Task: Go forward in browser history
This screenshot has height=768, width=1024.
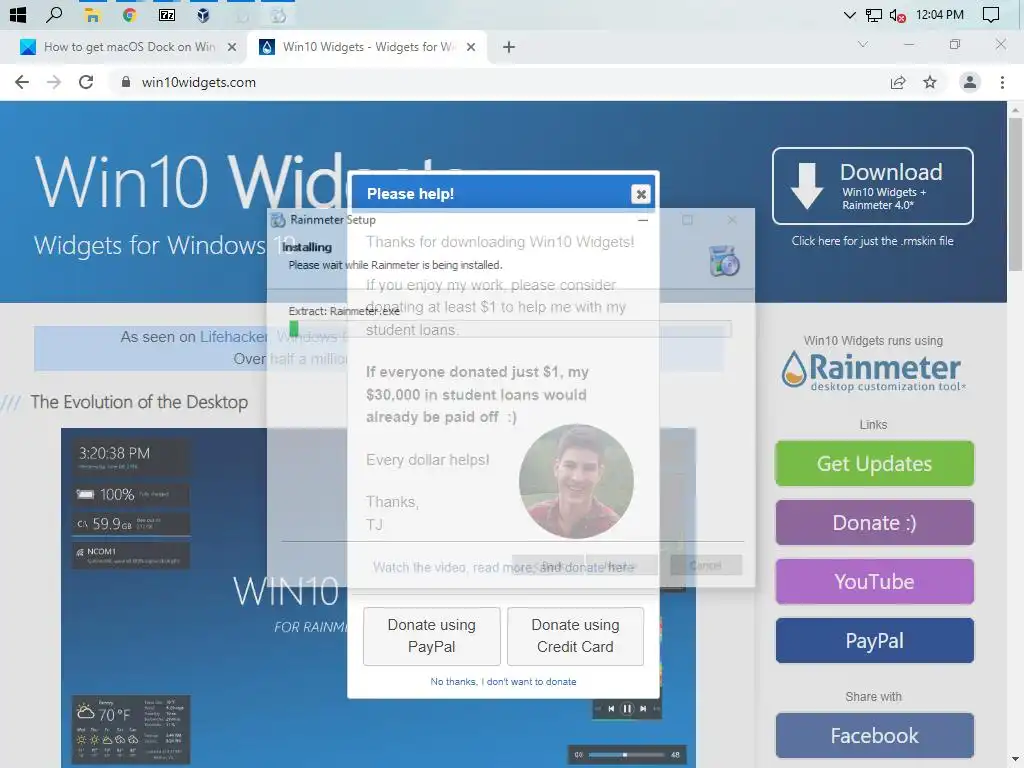Action: [x=54, y=82]
